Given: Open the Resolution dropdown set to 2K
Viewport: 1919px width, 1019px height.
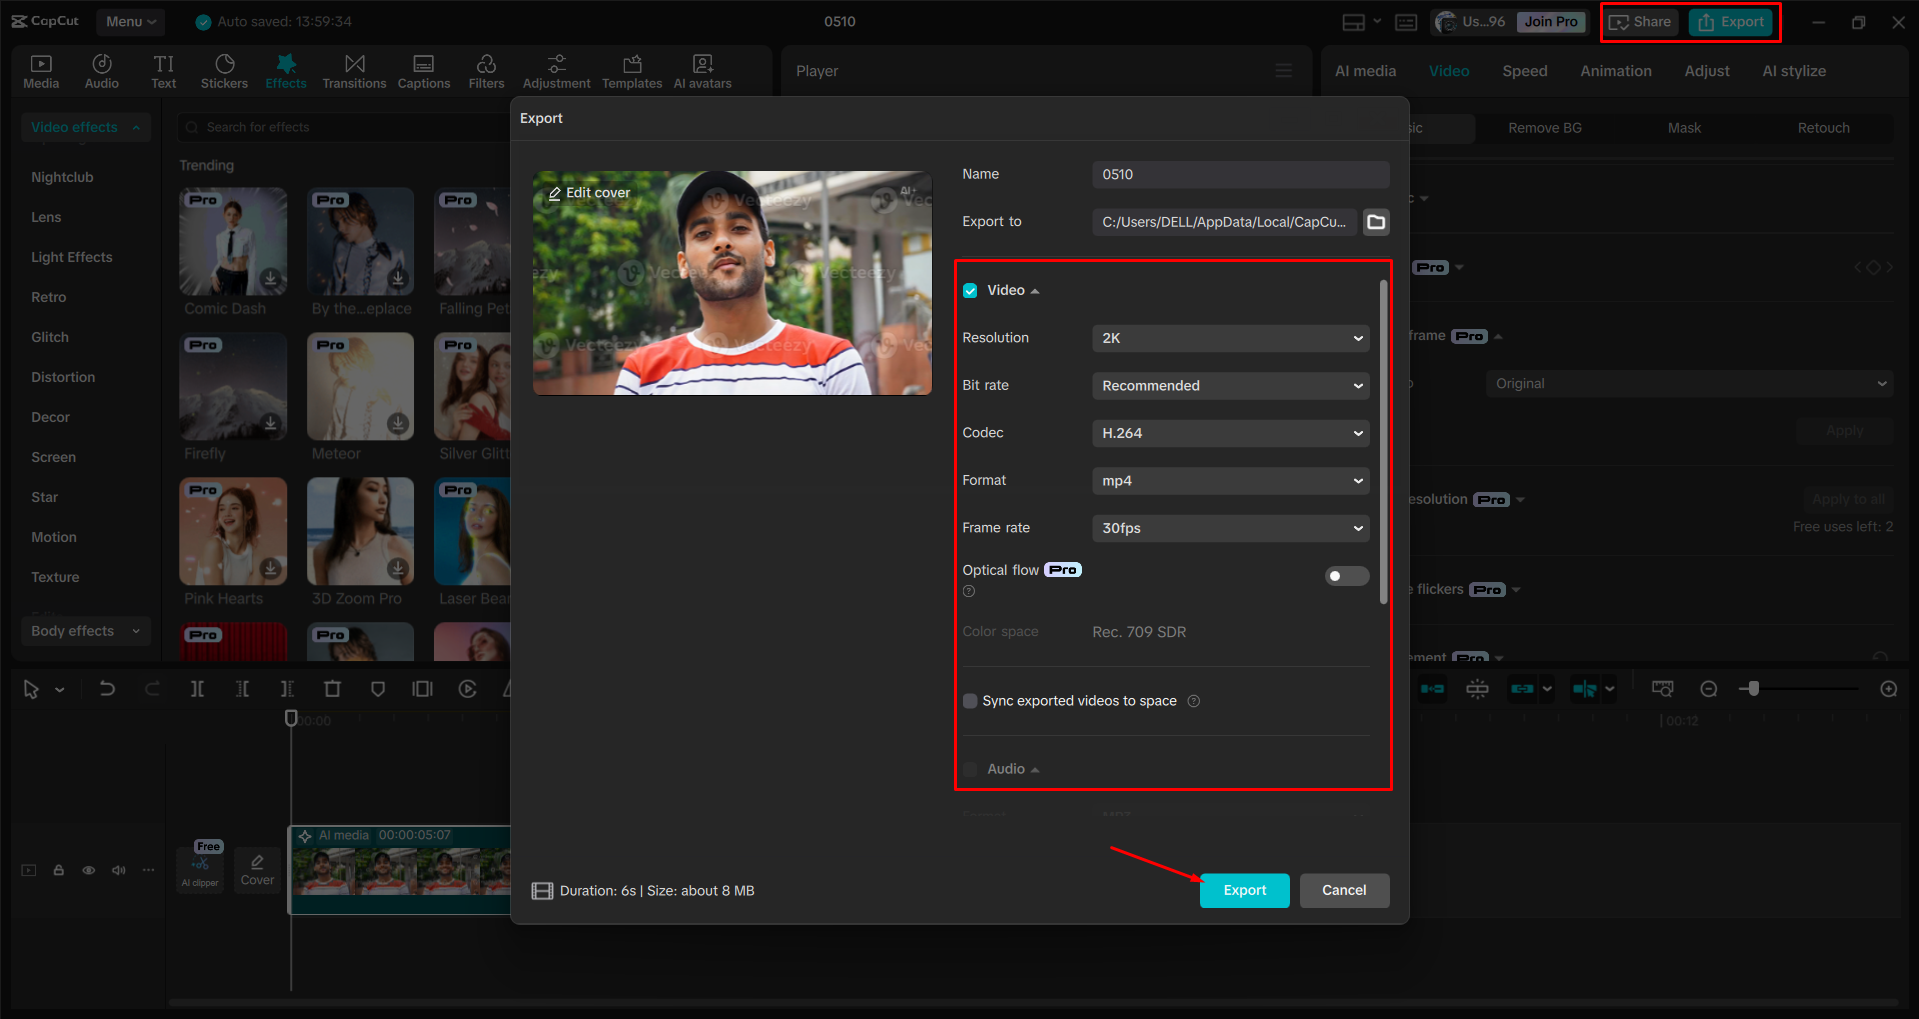Looking at the screenshot, I should 1229,338.
